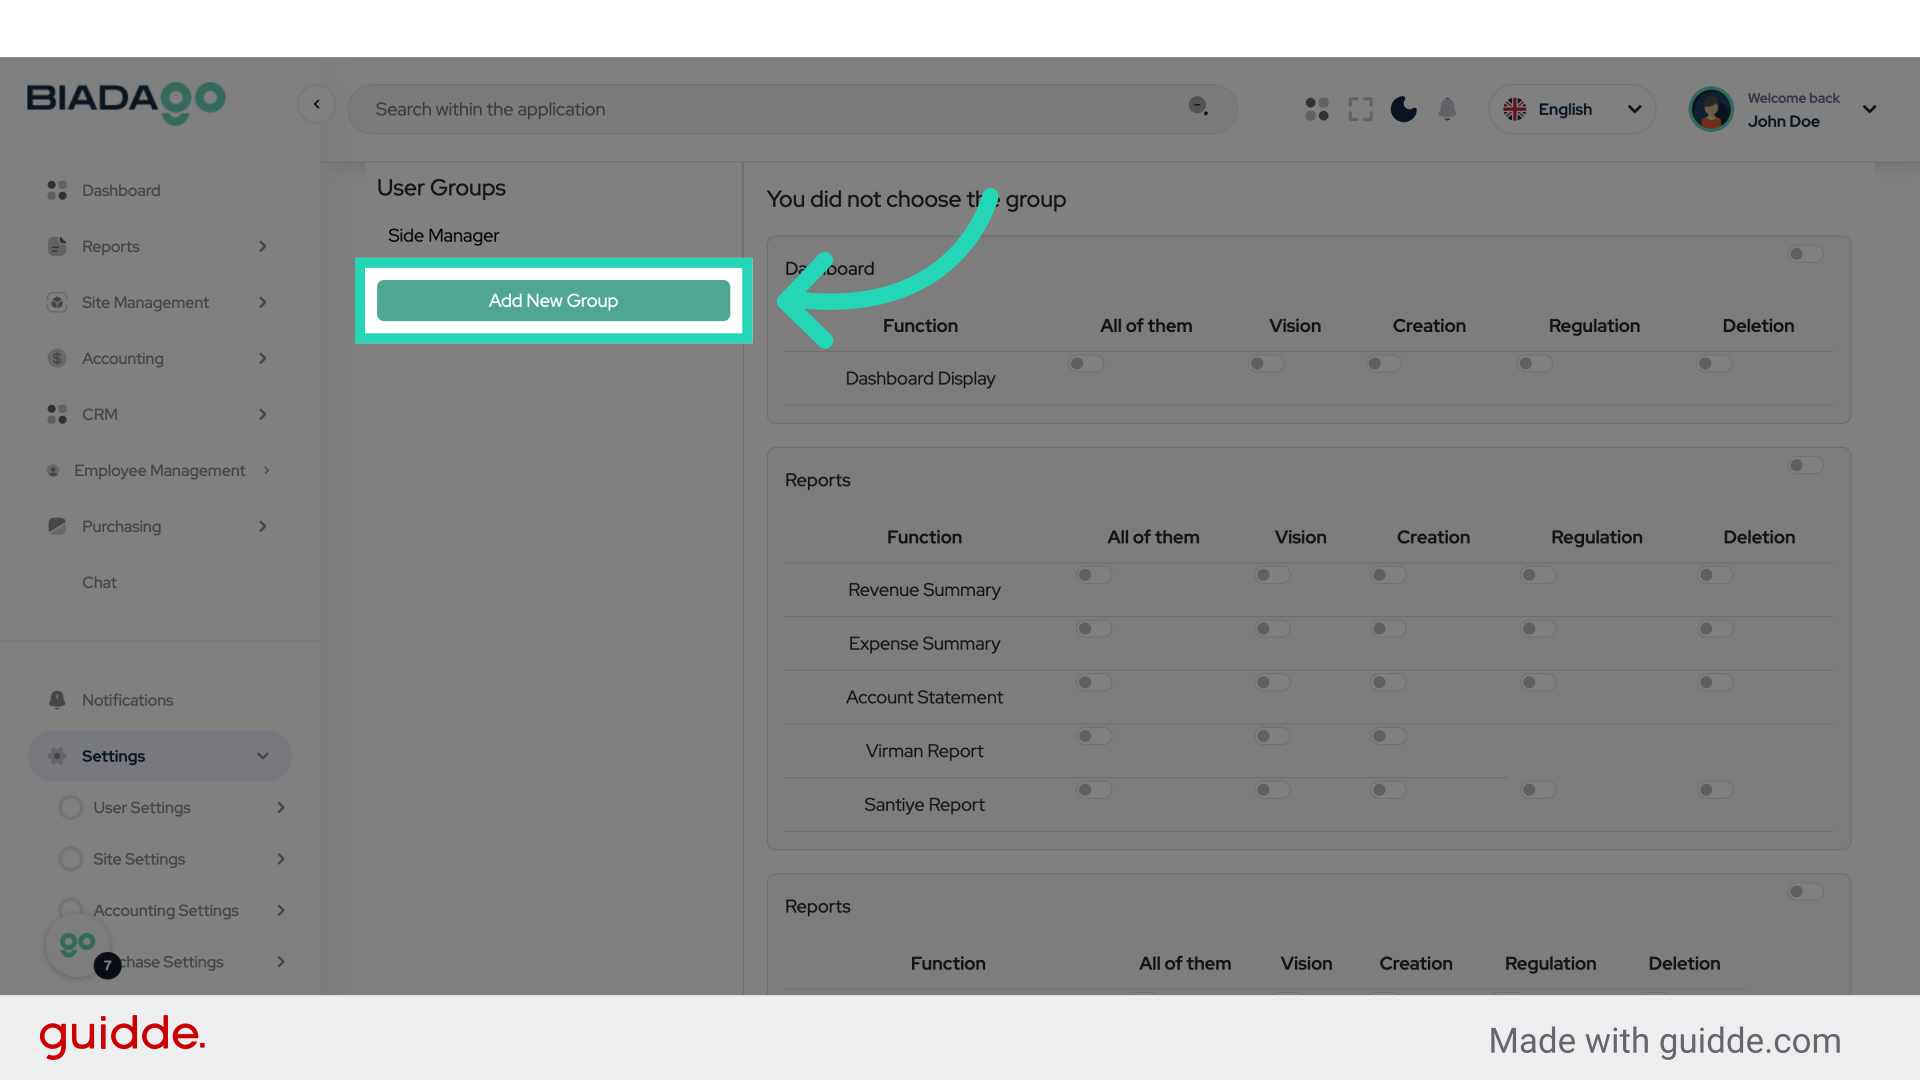Toggle All of them for Dashboard Display
The width and height of the screenshot is (1920, 1080).
[x=1085, y=363]
